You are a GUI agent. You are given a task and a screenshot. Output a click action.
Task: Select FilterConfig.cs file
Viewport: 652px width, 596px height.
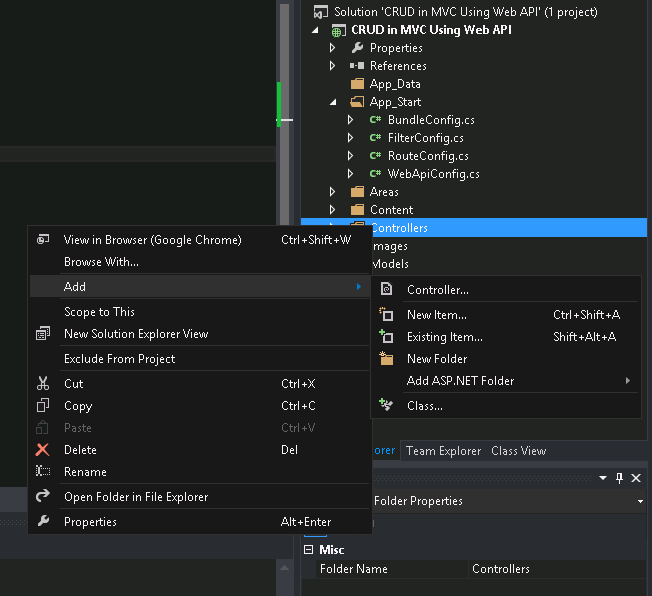[x=425, y=138]
